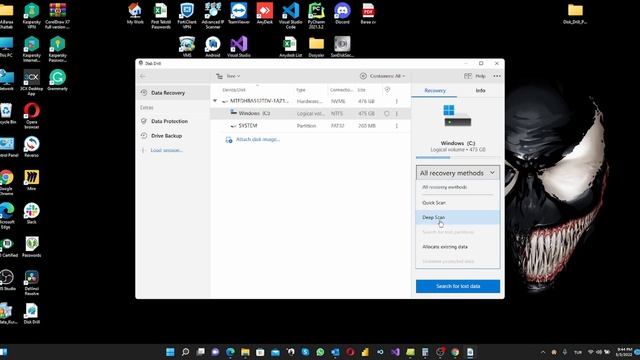Open Help in Disk Drill toolbar
This screenshot has width=640, height=360.
point(475,76)
